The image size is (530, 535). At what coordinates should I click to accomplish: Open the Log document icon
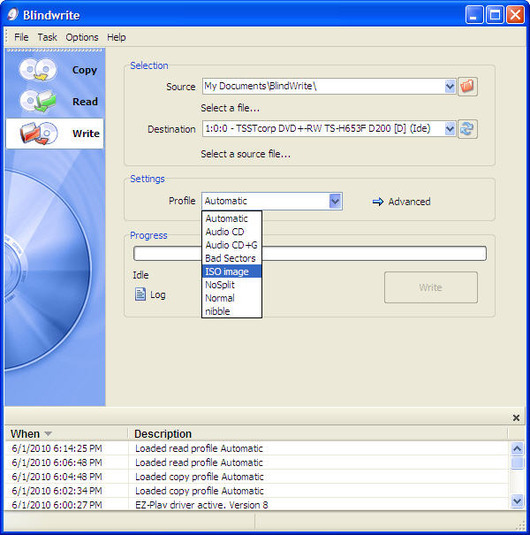click(x=140, y=294)
